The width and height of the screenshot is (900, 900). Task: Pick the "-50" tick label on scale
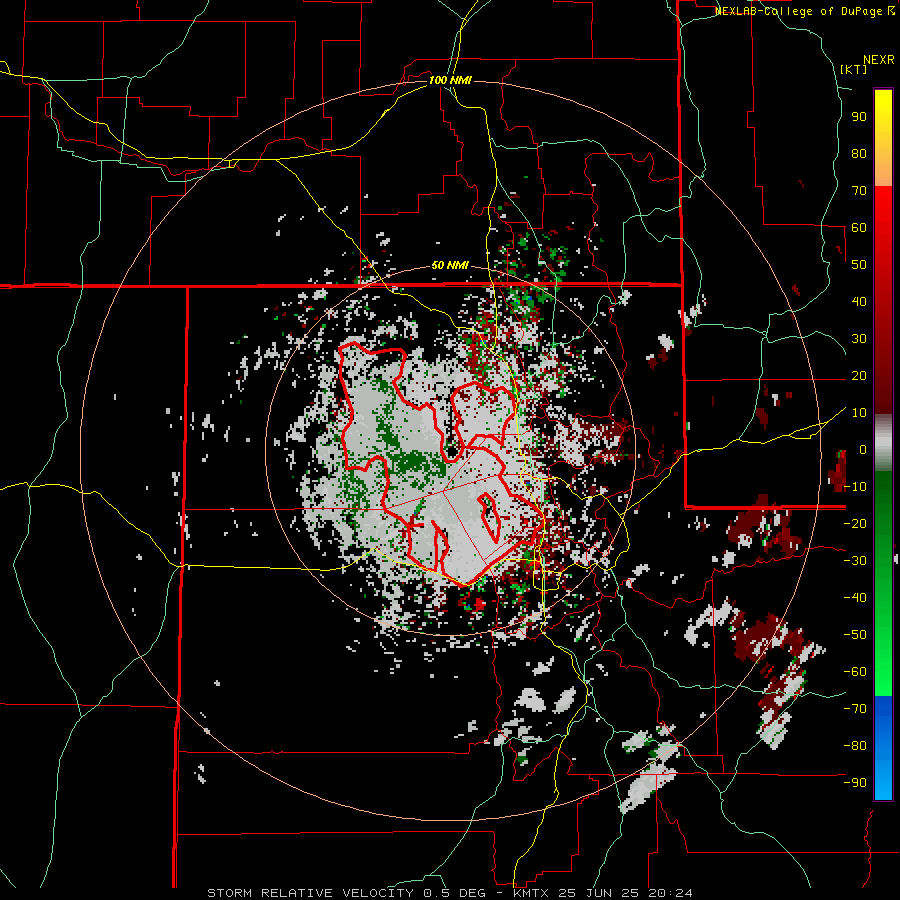tap(855, 635)
